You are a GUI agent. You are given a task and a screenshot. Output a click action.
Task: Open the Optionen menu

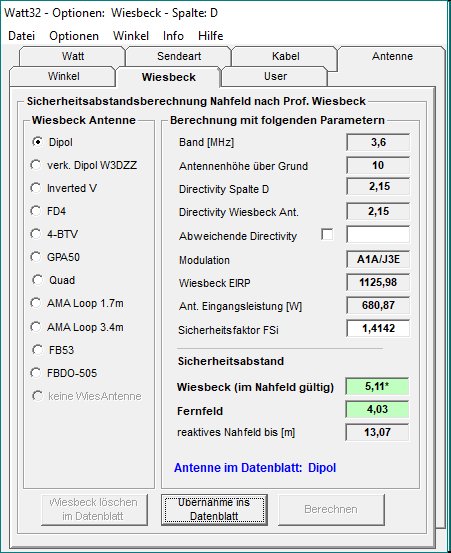(x=74, y=36)
